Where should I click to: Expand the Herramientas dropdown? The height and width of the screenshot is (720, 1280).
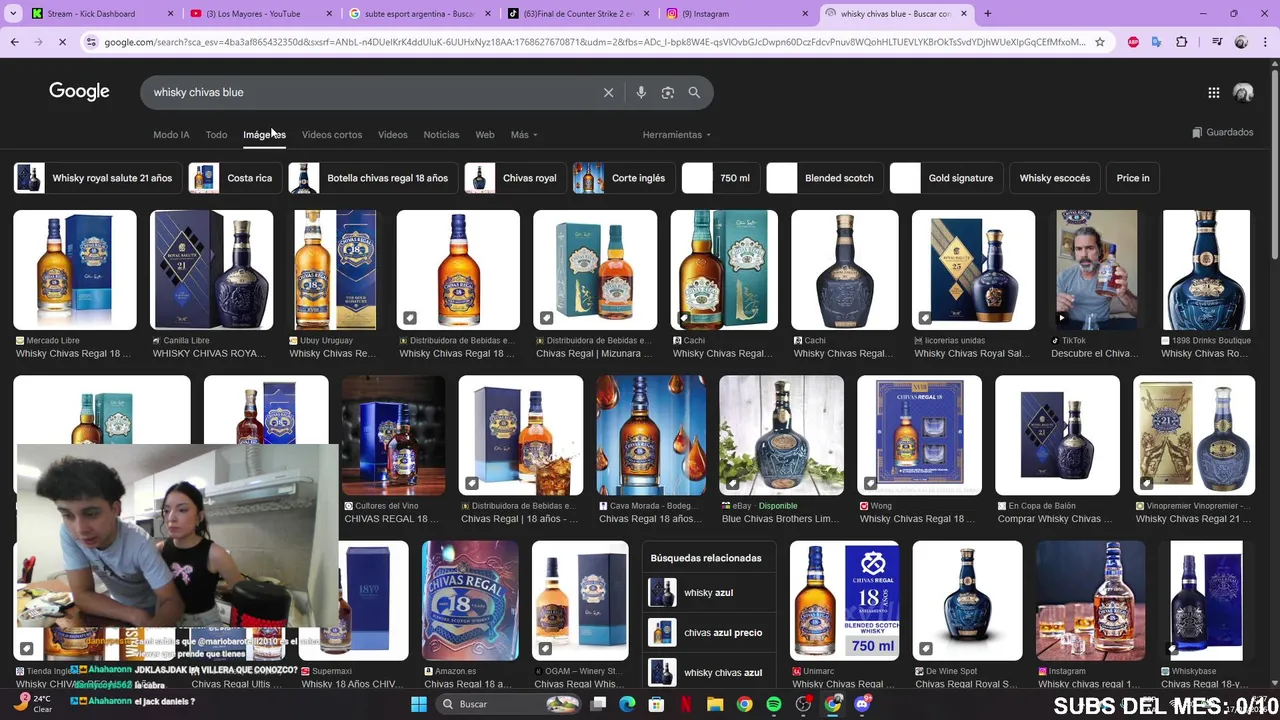click(677, 134)
